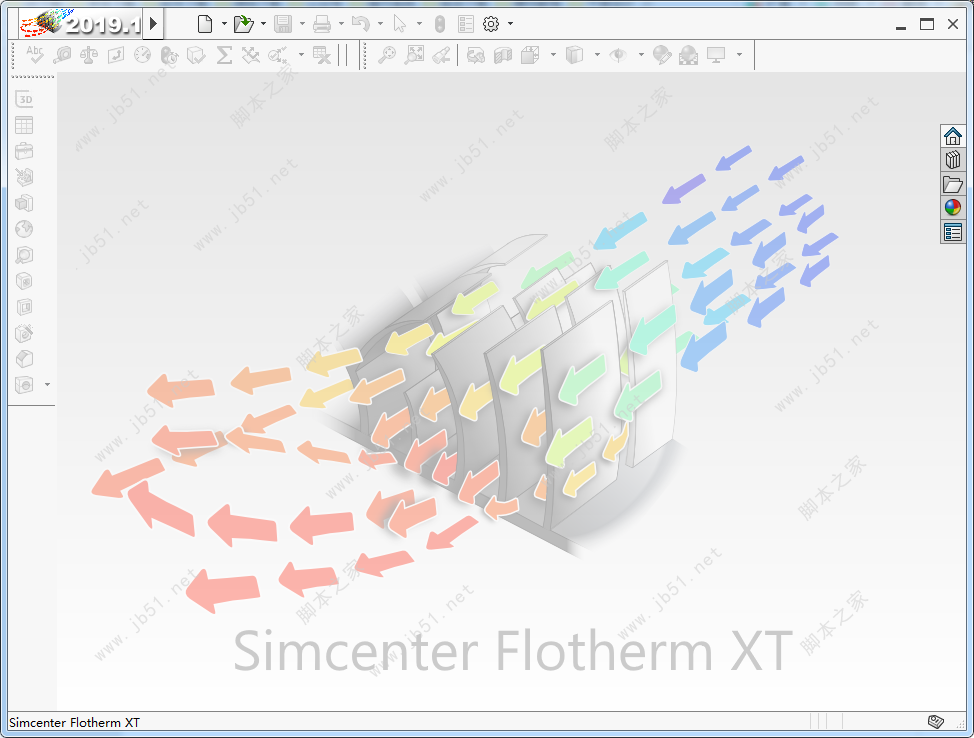974x738 pixels.
Task: Click the Open file folder icon
Action: (x=244, y=24)
